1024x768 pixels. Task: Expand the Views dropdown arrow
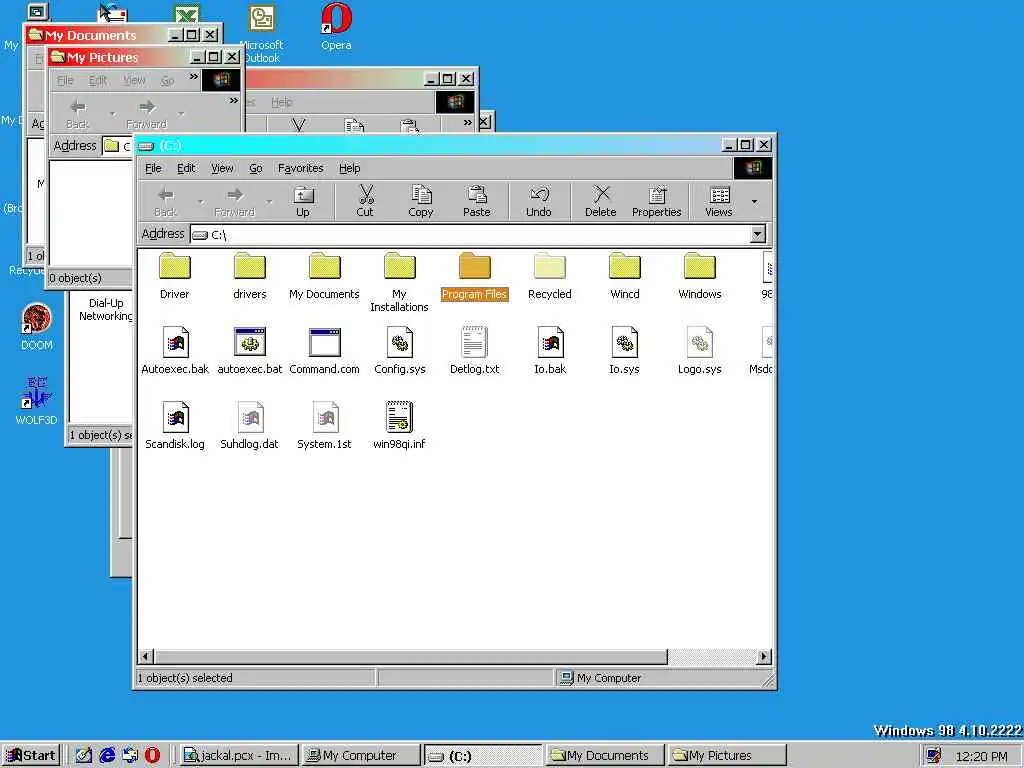coord(755,202)
